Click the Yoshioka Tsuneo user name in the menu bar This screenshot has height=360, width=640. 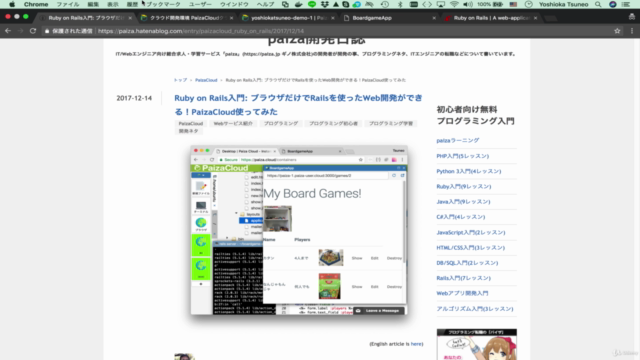(x=564, y=4)
